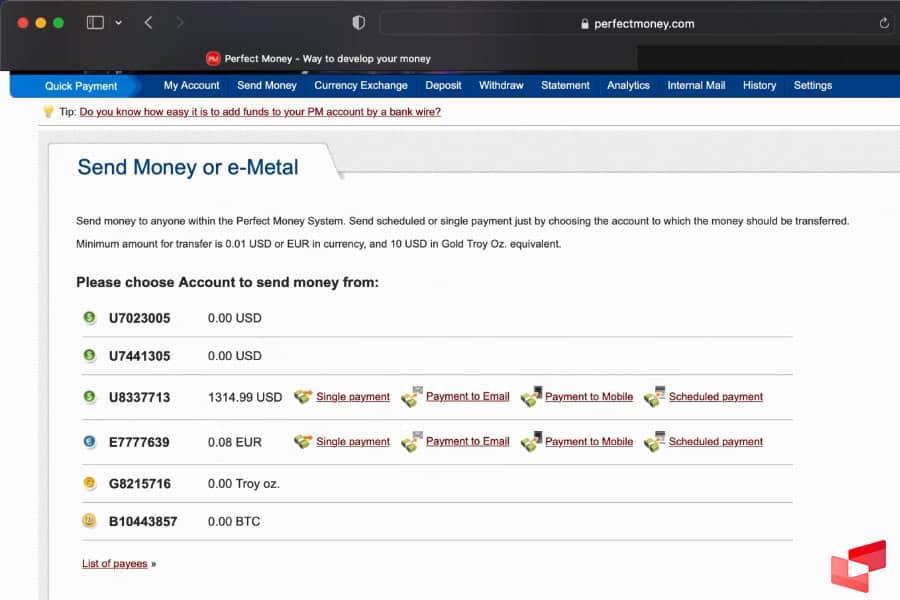Open Send Money menu item

point(267,85)
